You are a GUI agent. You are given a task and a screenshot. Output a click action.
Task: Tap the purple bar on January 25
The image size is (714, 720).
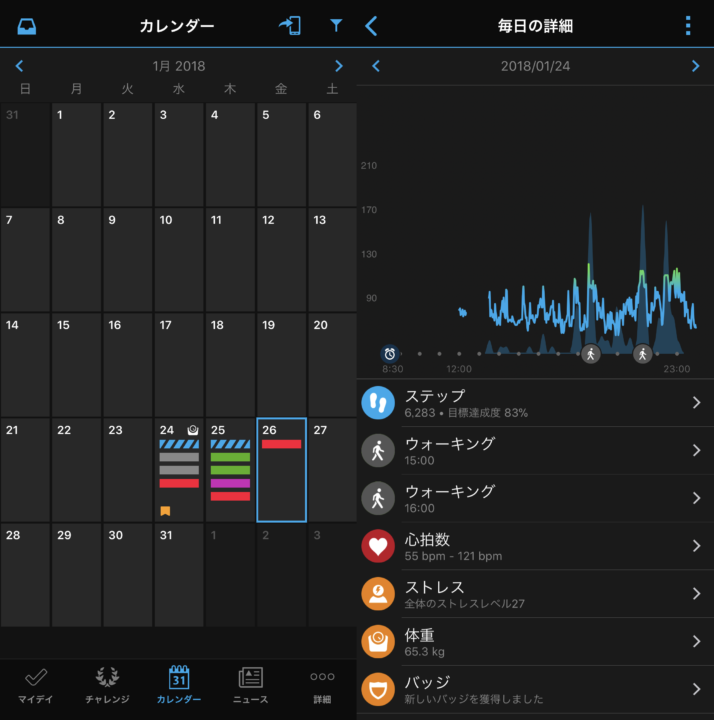[230, 483]
